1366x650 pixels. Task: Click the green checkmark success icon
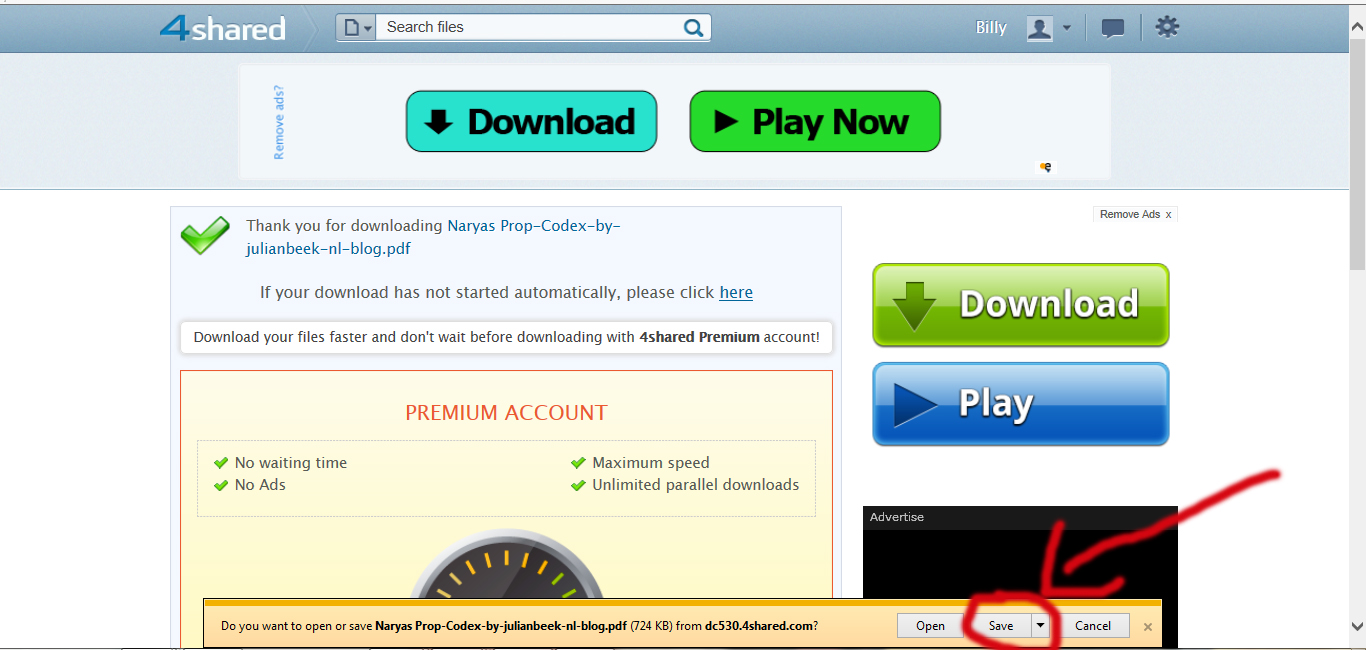[x=205, y=236]
